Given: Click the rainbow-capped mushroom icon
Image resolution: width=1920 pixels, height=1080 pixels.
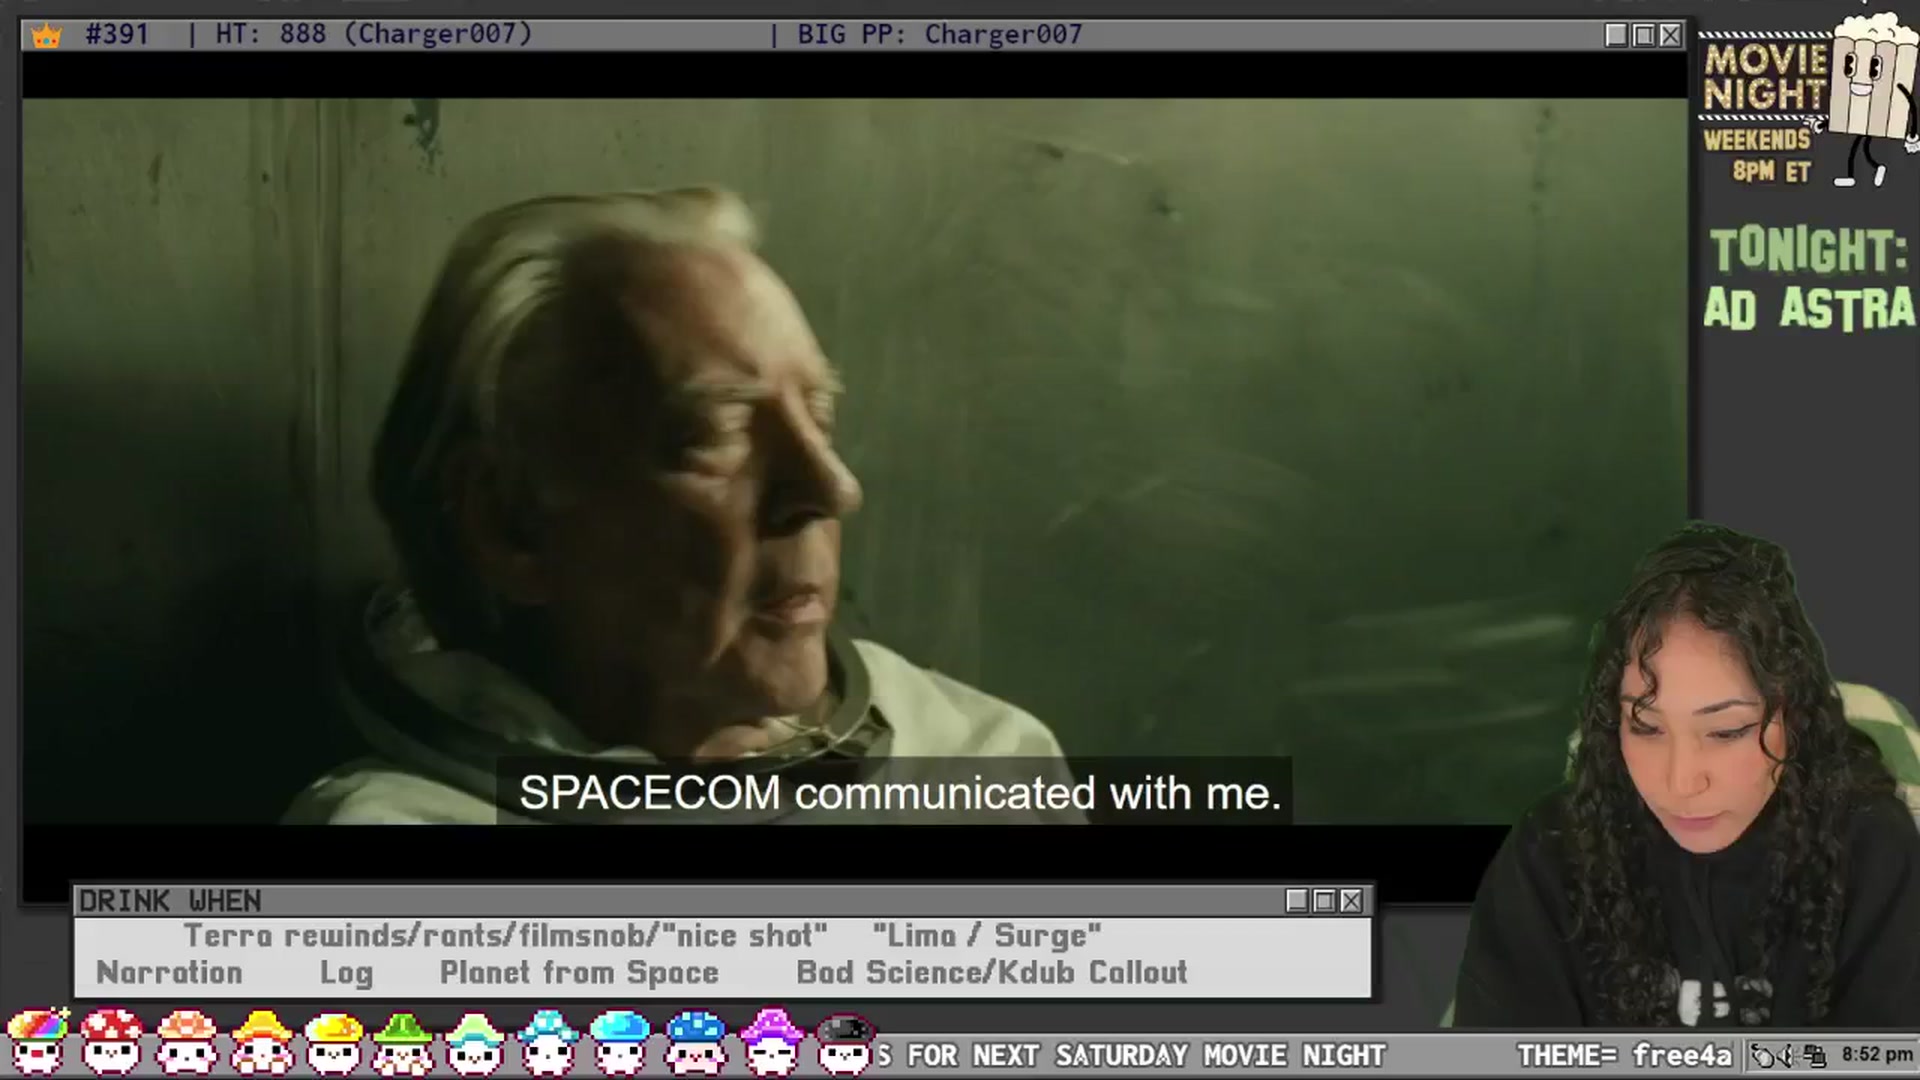Looking at the screenshot, I should (x=37, y=1042).
